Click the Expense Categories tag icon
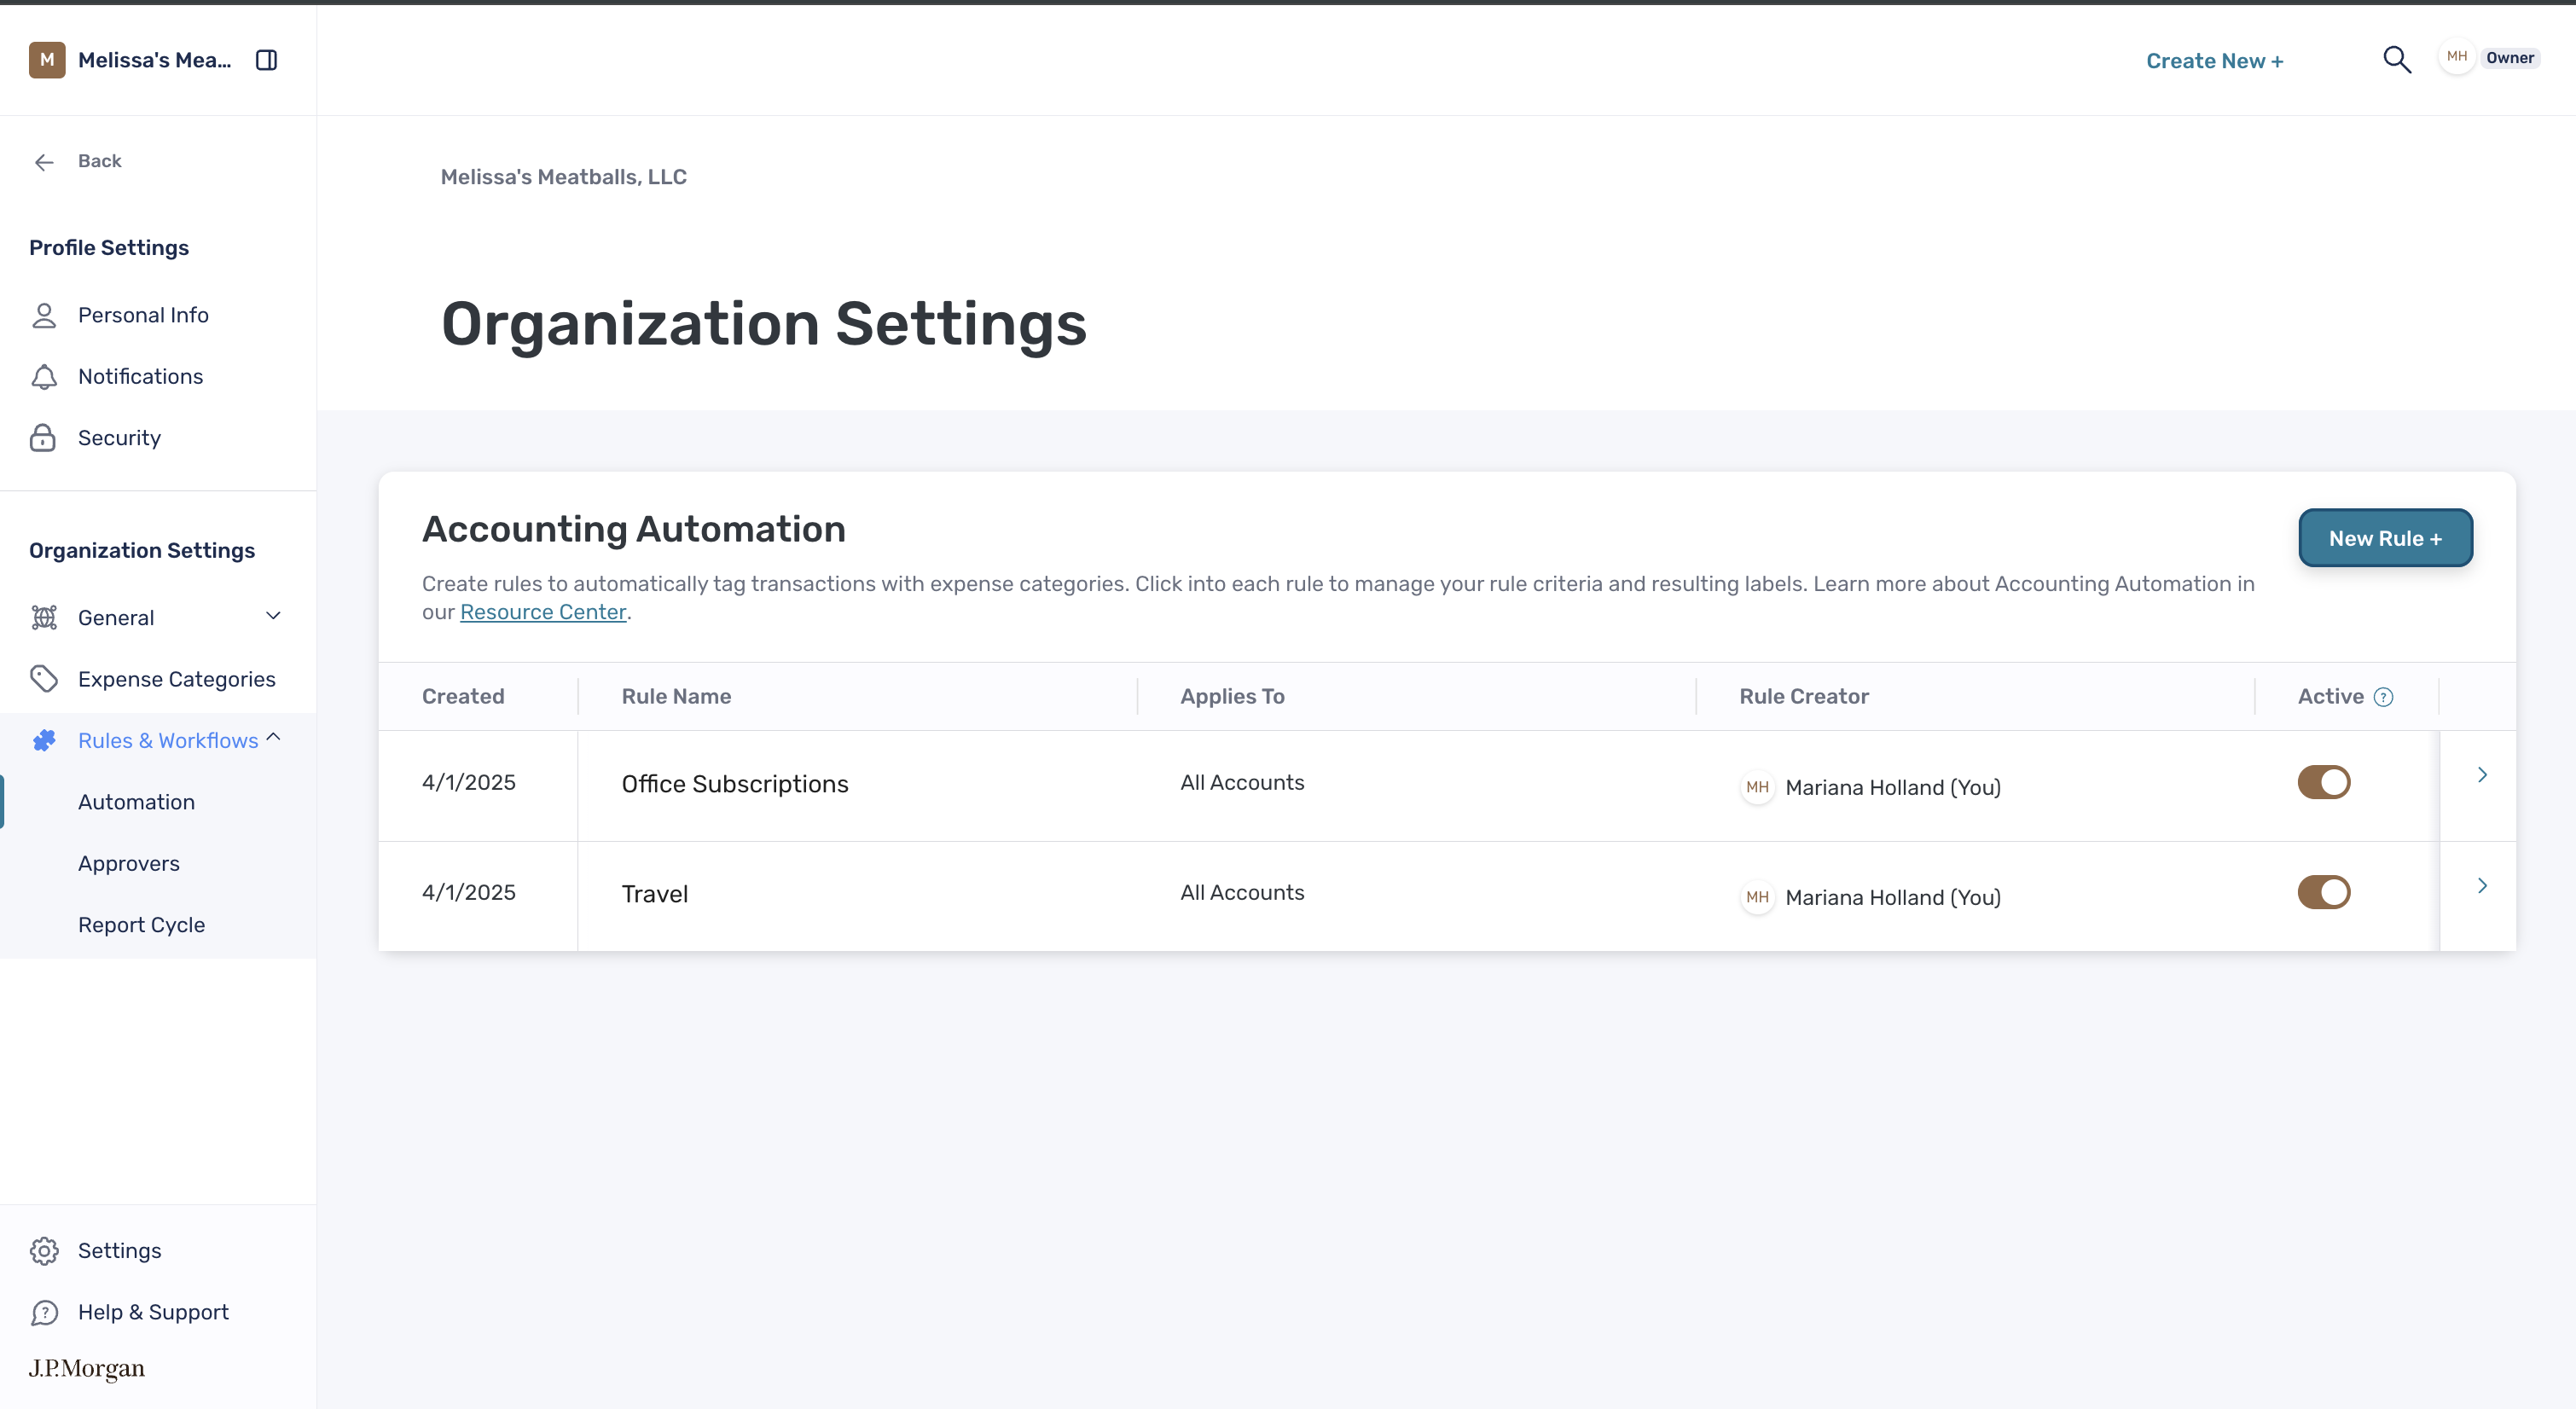Screen dimensions: 2576x1409 (x=44, y=679)
